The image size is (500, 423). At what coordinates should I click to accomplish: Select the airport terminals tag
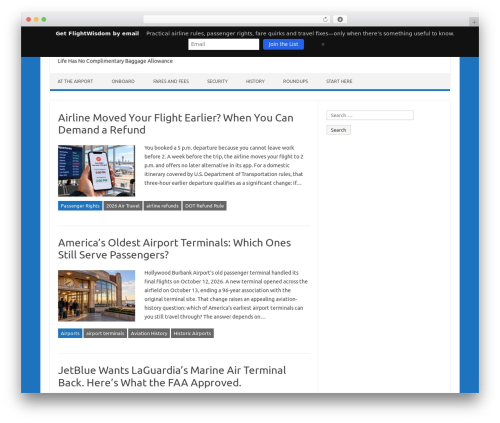pyautogui.click(x=105, y=333)
